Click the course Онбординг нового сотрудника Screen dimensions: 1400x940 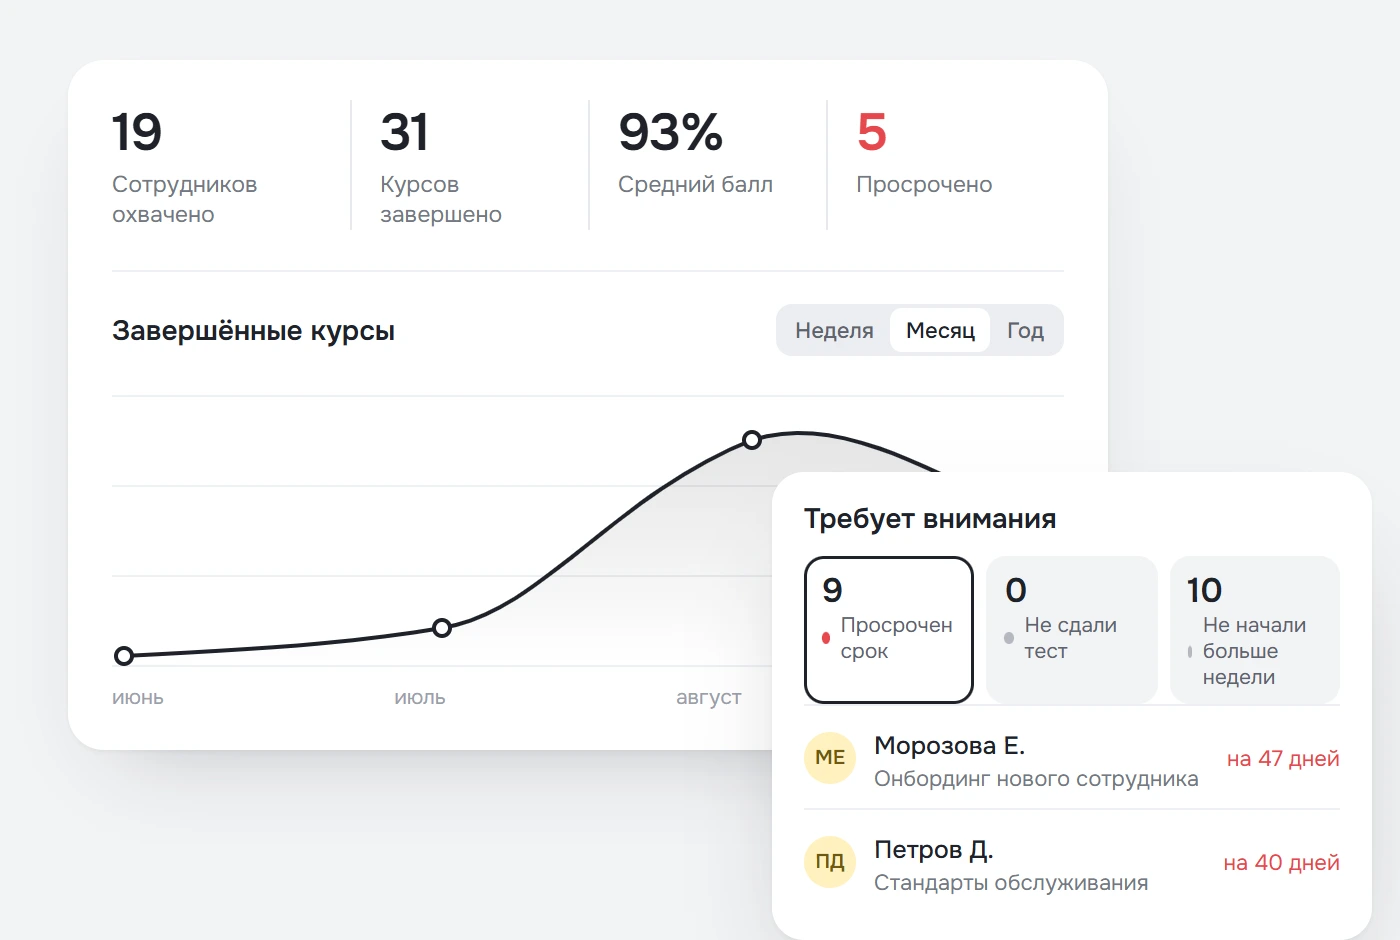[x=1036, y=779]
